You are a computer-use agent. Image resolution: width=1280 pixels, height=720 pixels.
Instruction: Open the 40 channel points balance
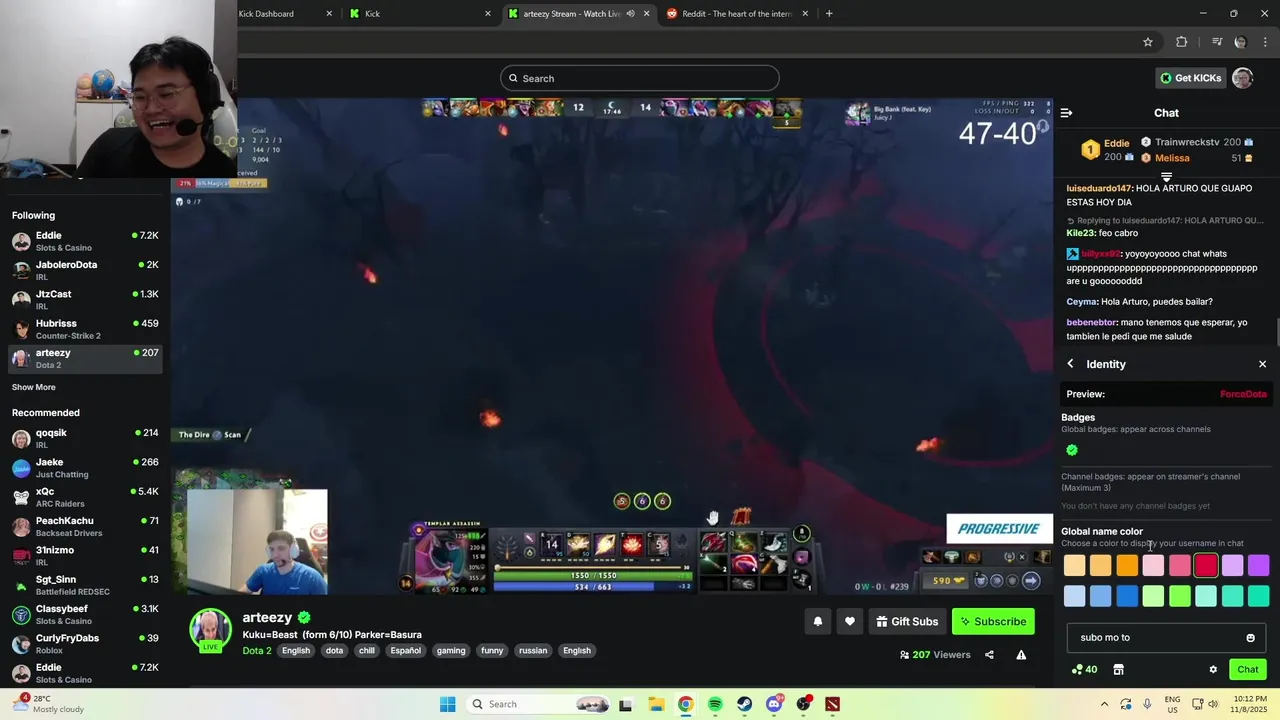[x=1084, y=670]
